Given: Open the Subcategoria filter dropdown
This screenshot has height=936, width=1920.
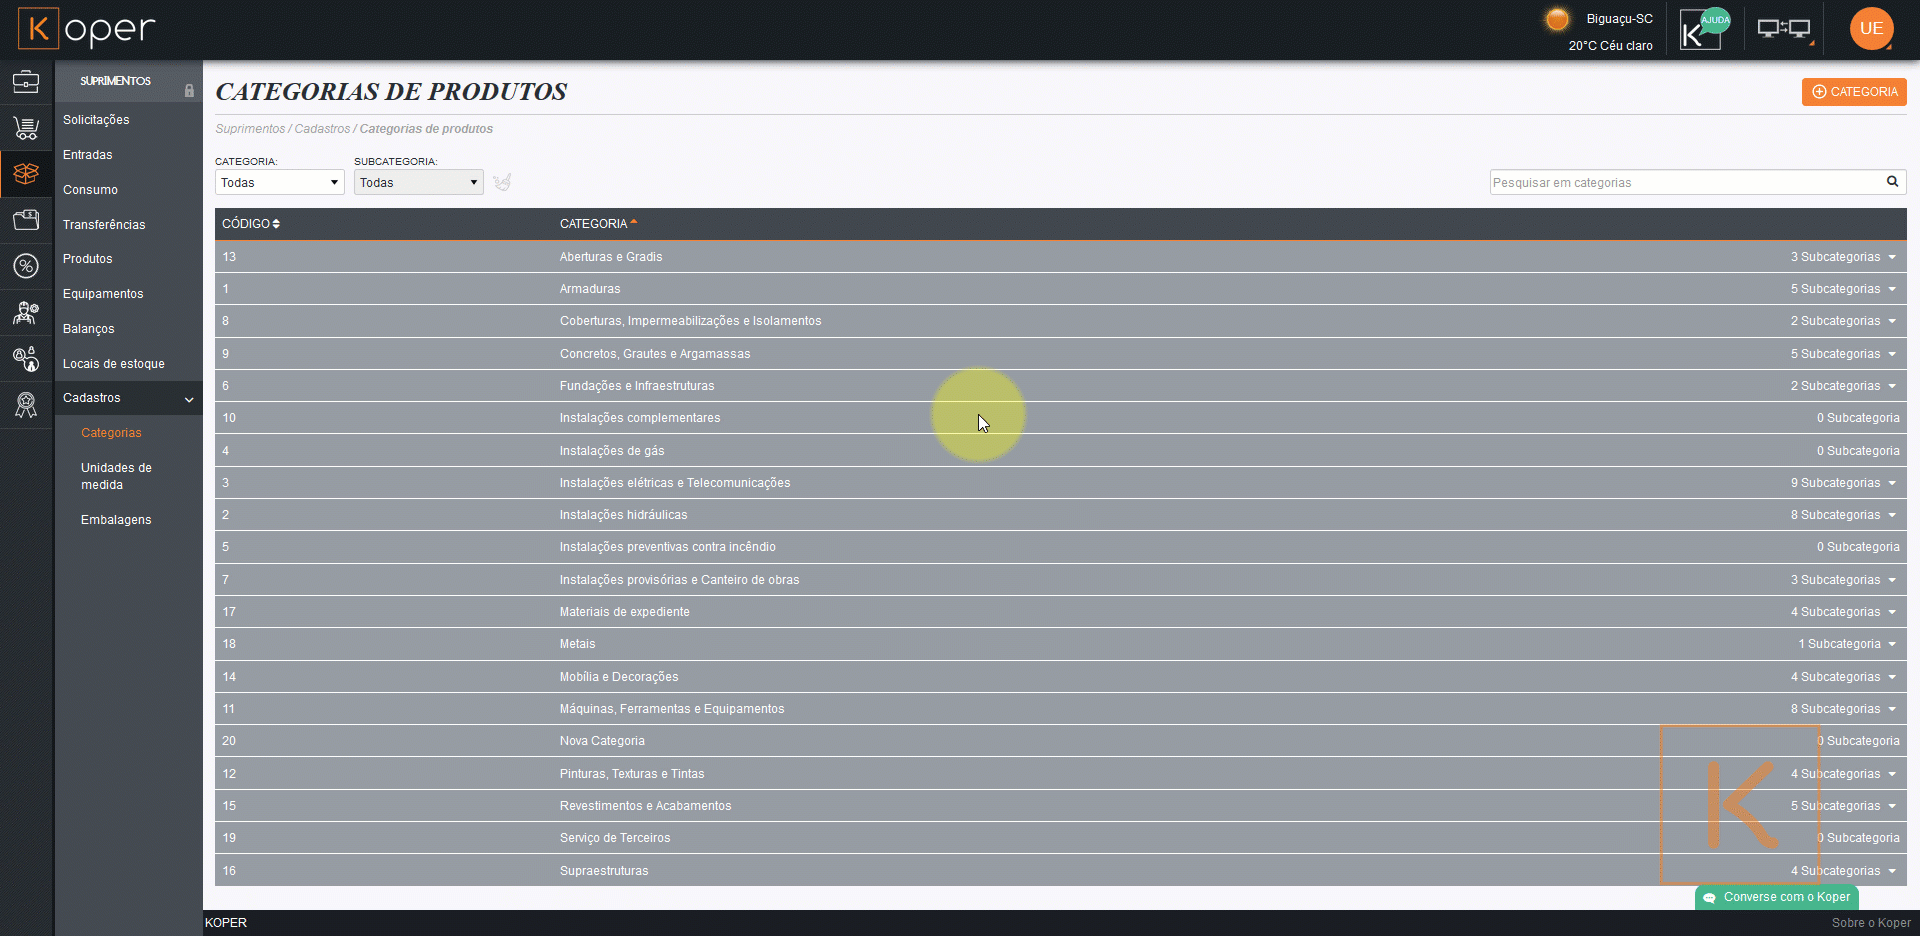Looking at the screenshot, I should (418, 182).
